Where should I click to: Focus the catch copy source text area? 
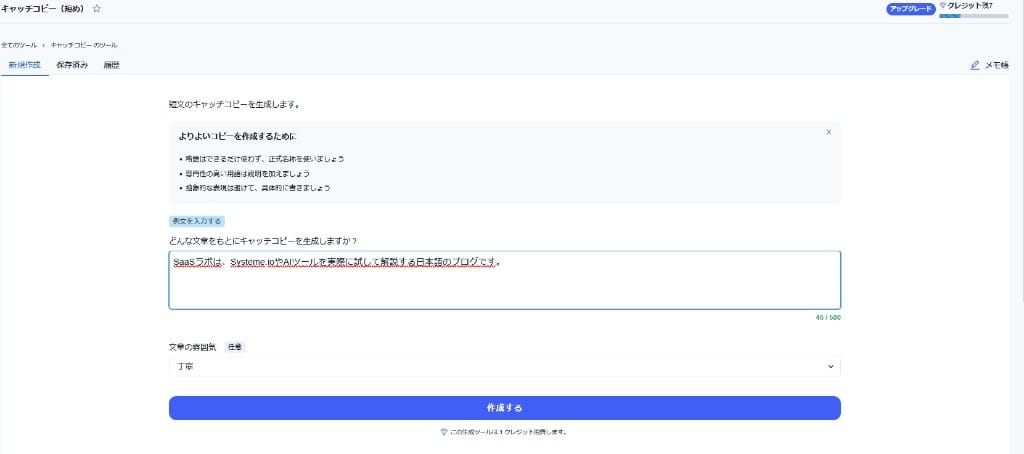coord(504,280)
